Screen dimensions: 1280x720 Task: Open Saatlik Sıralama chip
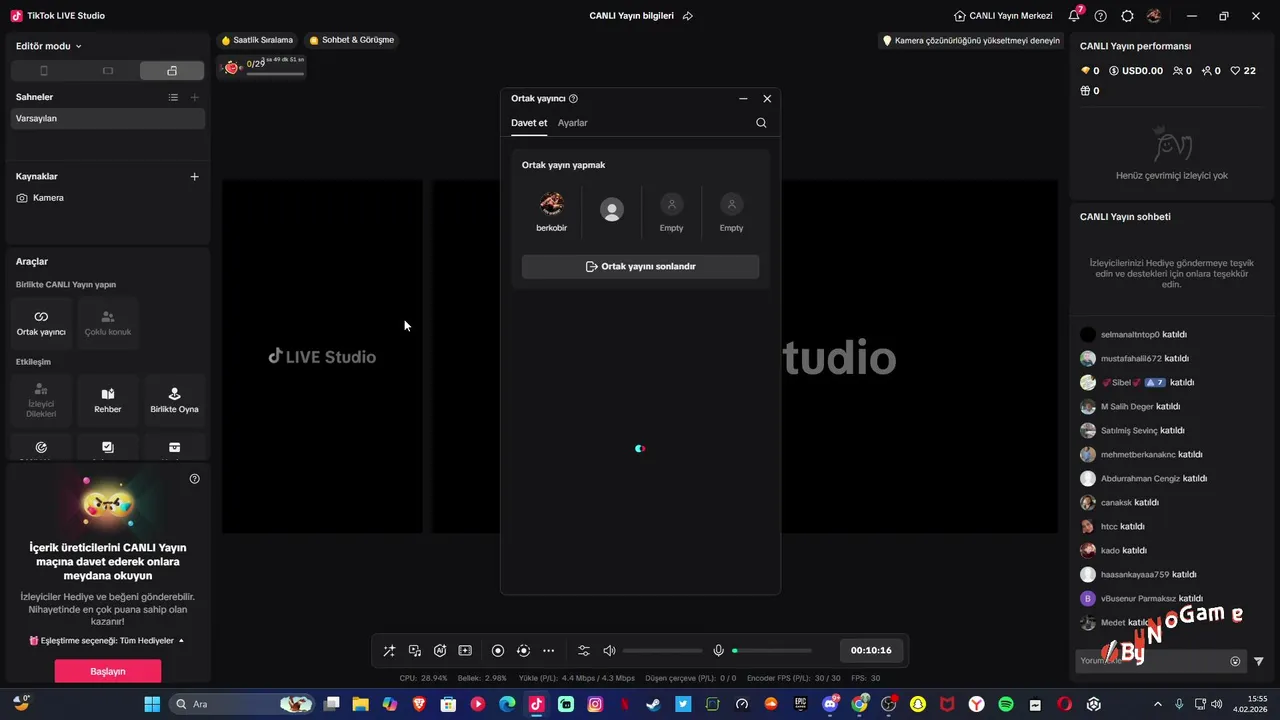257,40
